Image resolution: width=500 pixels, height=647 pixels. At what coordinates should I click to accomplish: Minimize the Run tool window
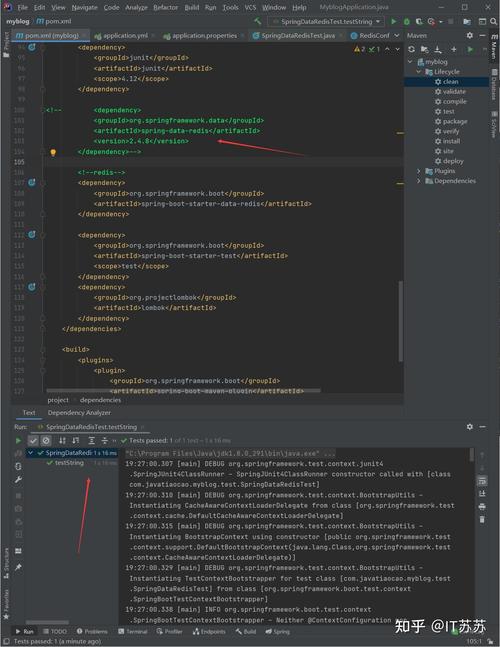click(x=482, y=427)
